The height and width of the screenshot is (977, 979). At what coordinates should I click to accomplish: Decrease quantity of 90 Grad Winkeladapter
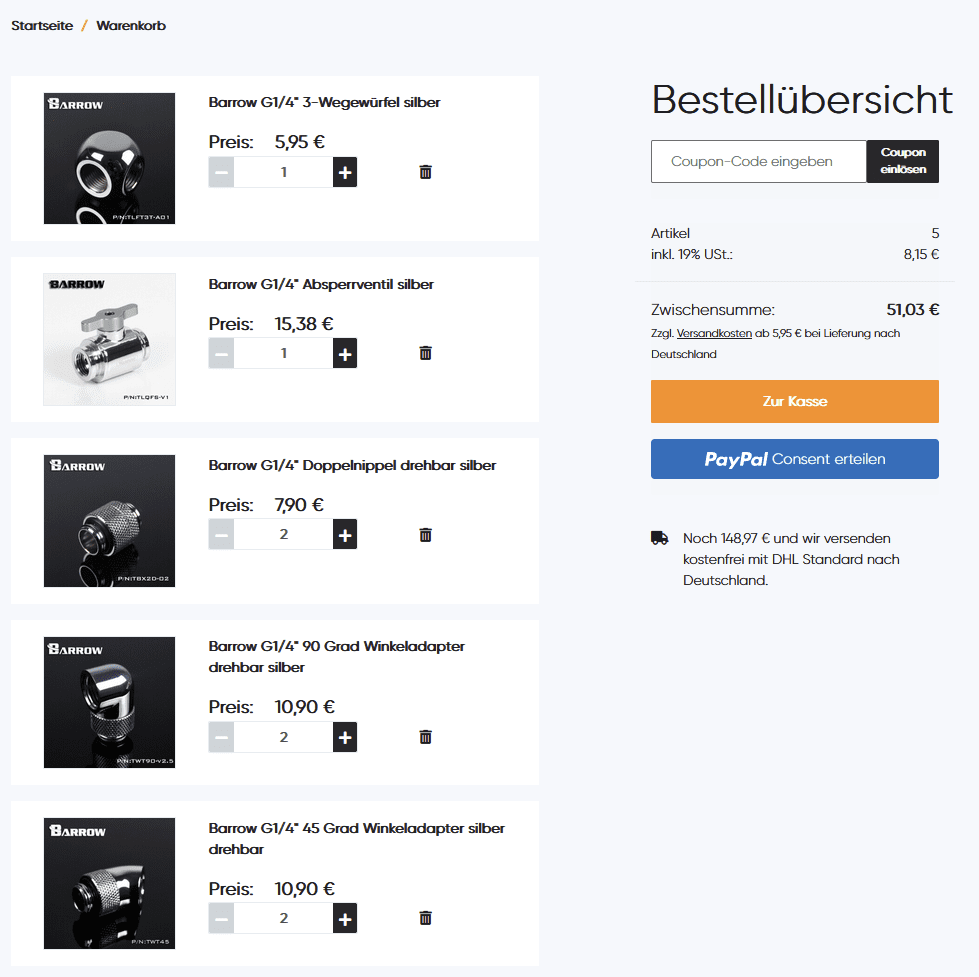(221, 737)
